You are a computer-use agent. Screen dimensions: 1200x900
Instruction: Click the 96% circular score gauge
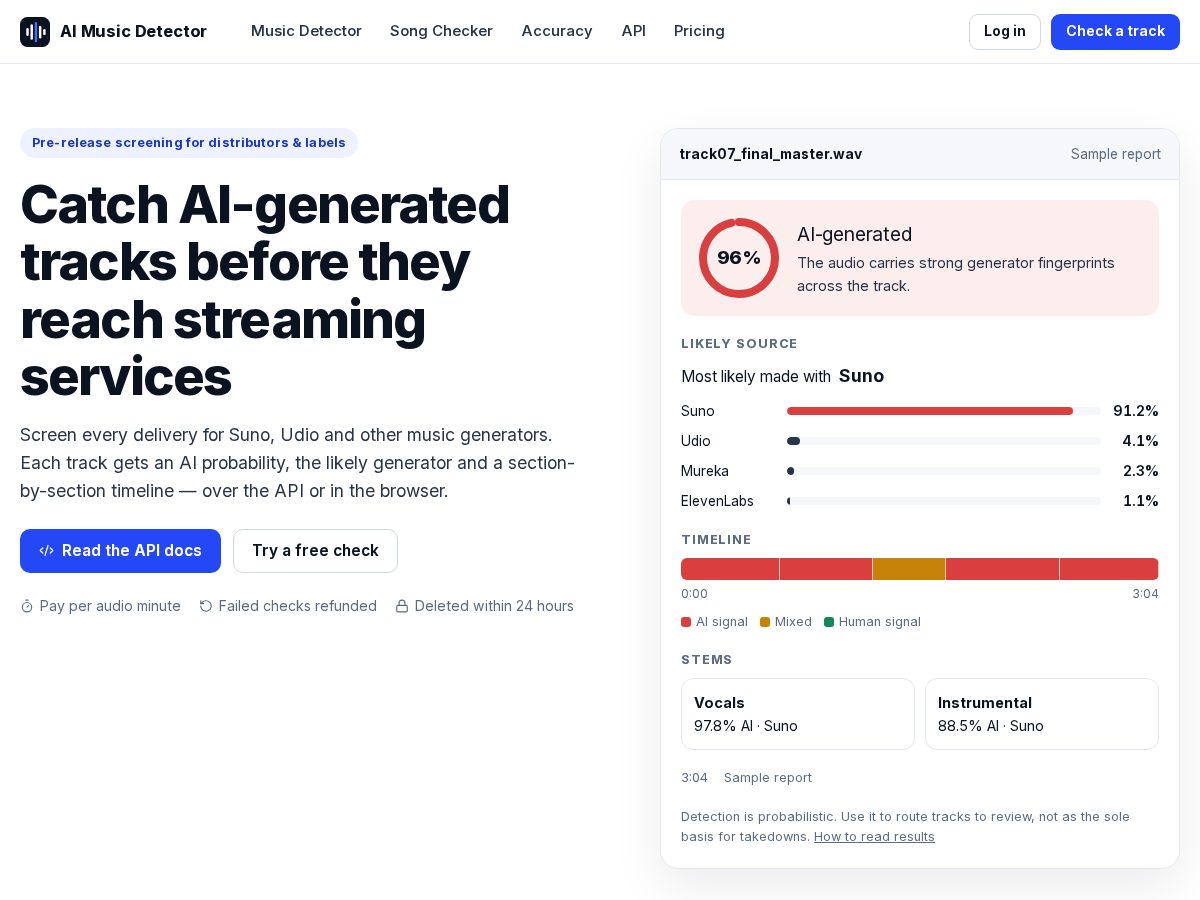point(739,258)
